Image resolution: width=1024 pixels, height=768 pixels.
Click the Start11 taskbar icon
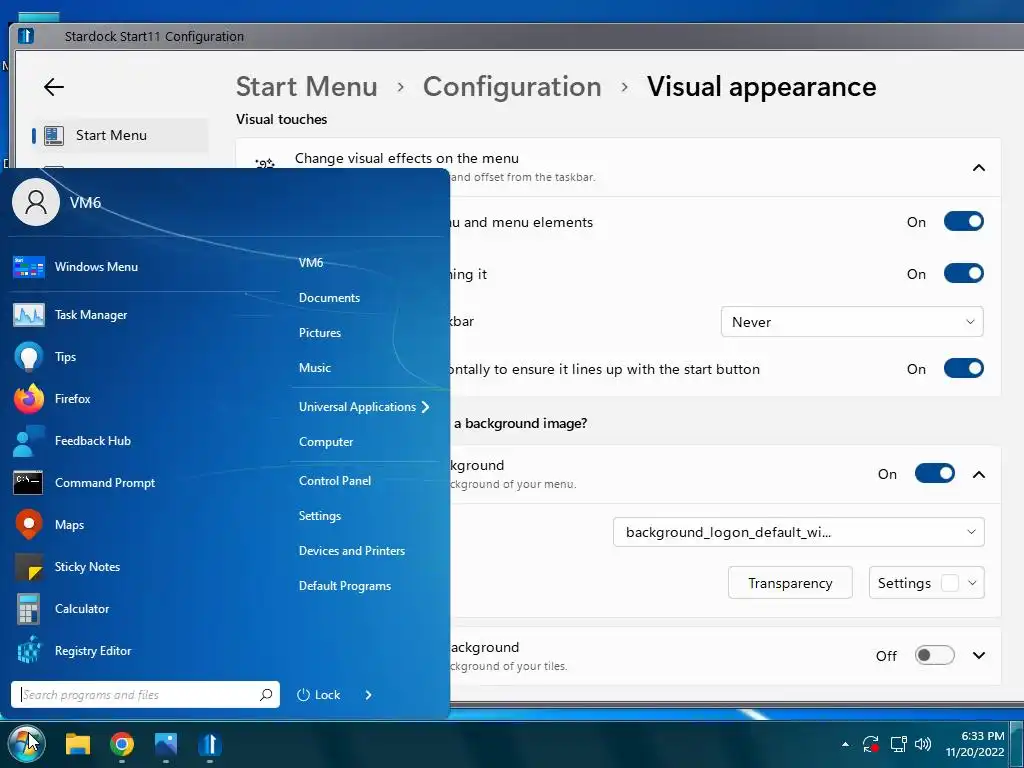point(210,744)
